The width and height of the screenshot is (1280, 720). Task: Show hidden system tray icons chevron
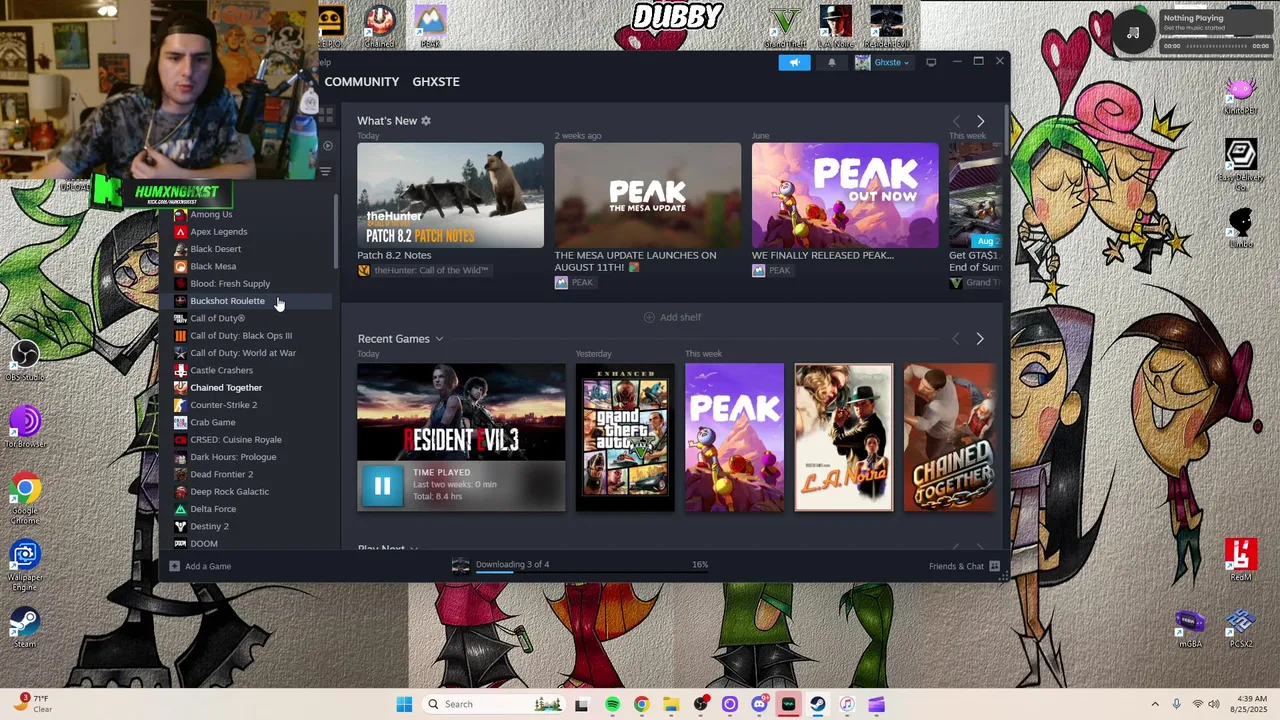point(1155,704)
